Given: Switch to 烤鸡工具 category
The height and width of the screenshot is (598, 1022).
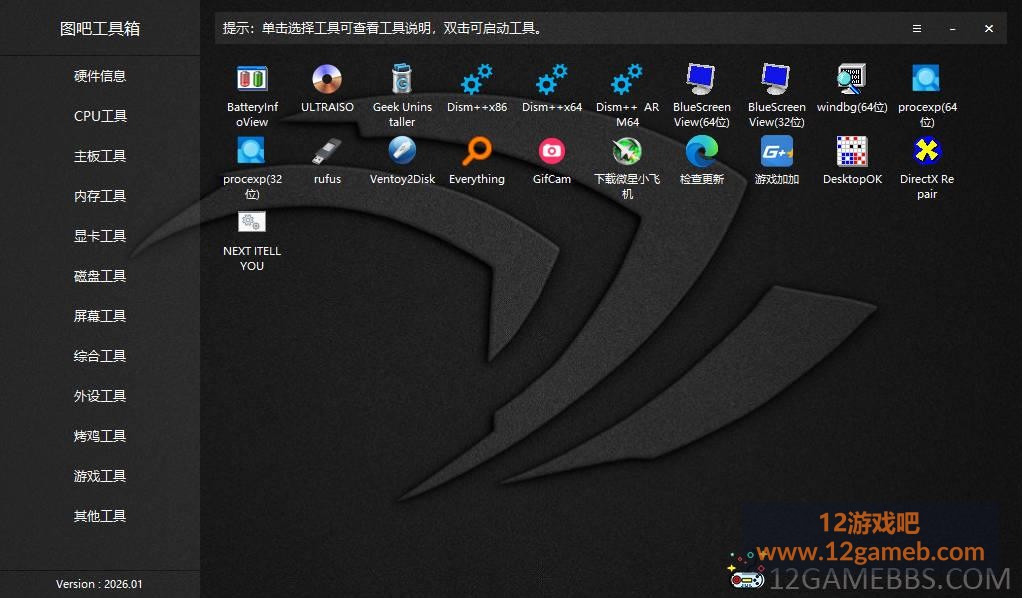Looking at the screenshot, I should click(x=100, y=436).
